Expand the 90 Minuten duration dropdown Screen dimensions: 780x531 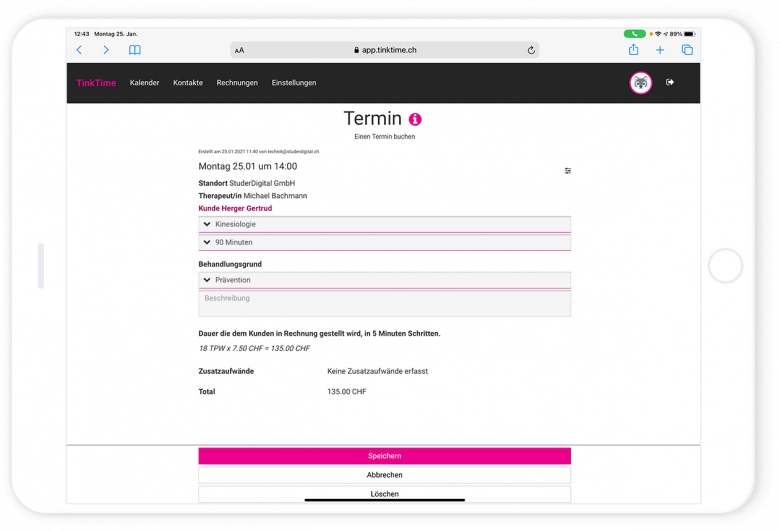[384, 242]
